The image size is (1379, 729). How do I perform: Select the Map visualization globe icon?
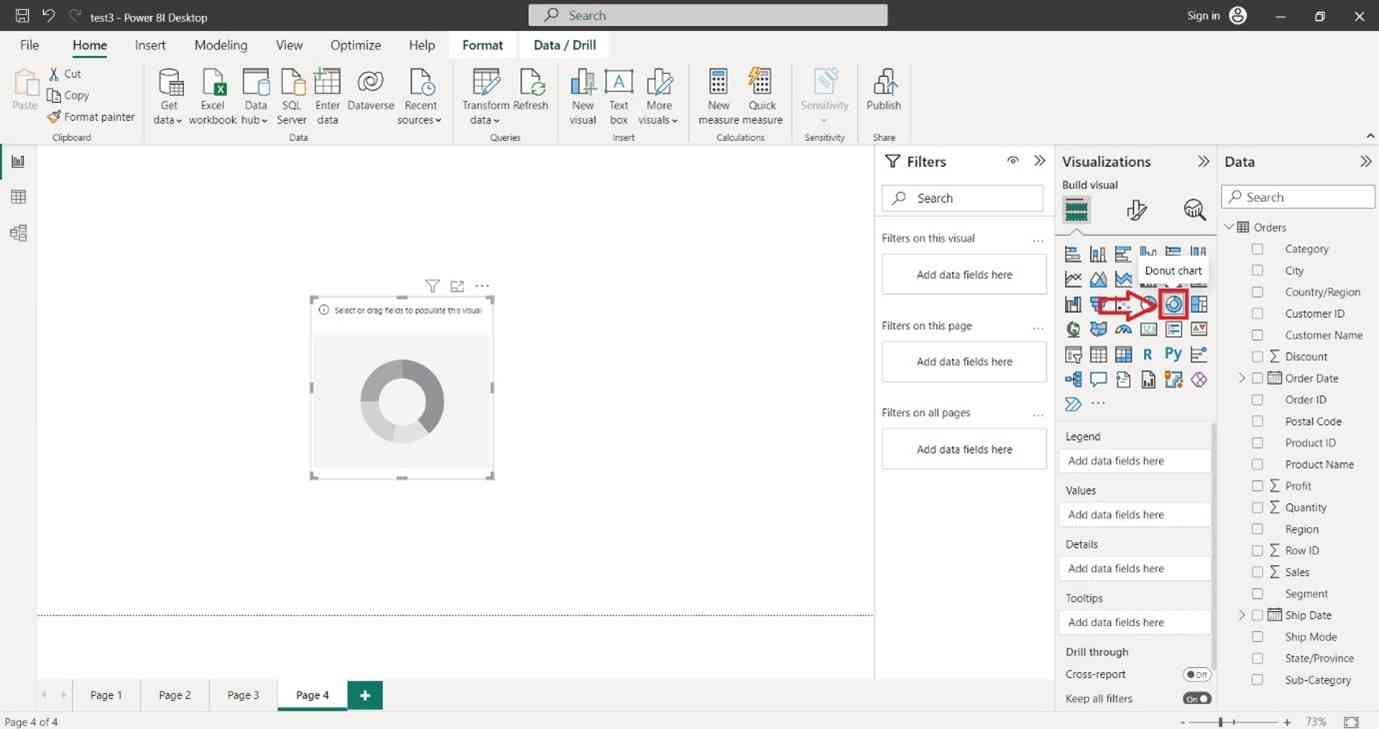click(1073, 329)
